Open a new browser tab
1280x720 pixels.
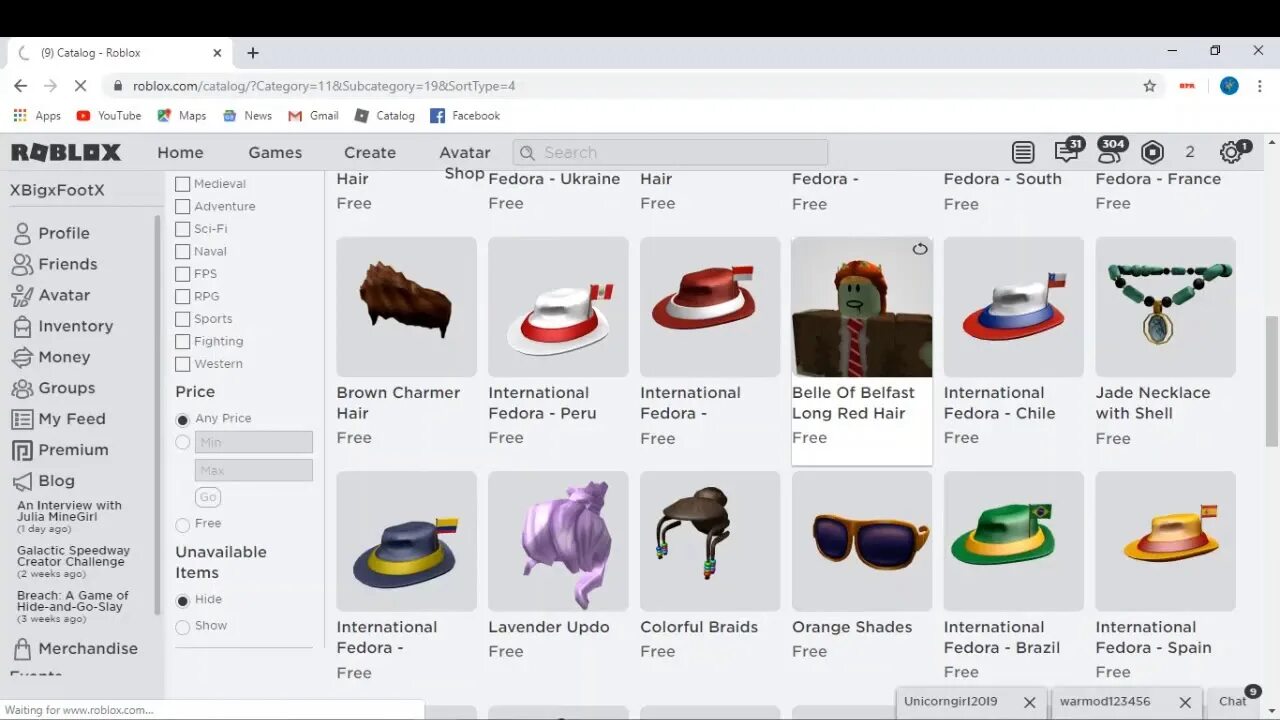253,53
